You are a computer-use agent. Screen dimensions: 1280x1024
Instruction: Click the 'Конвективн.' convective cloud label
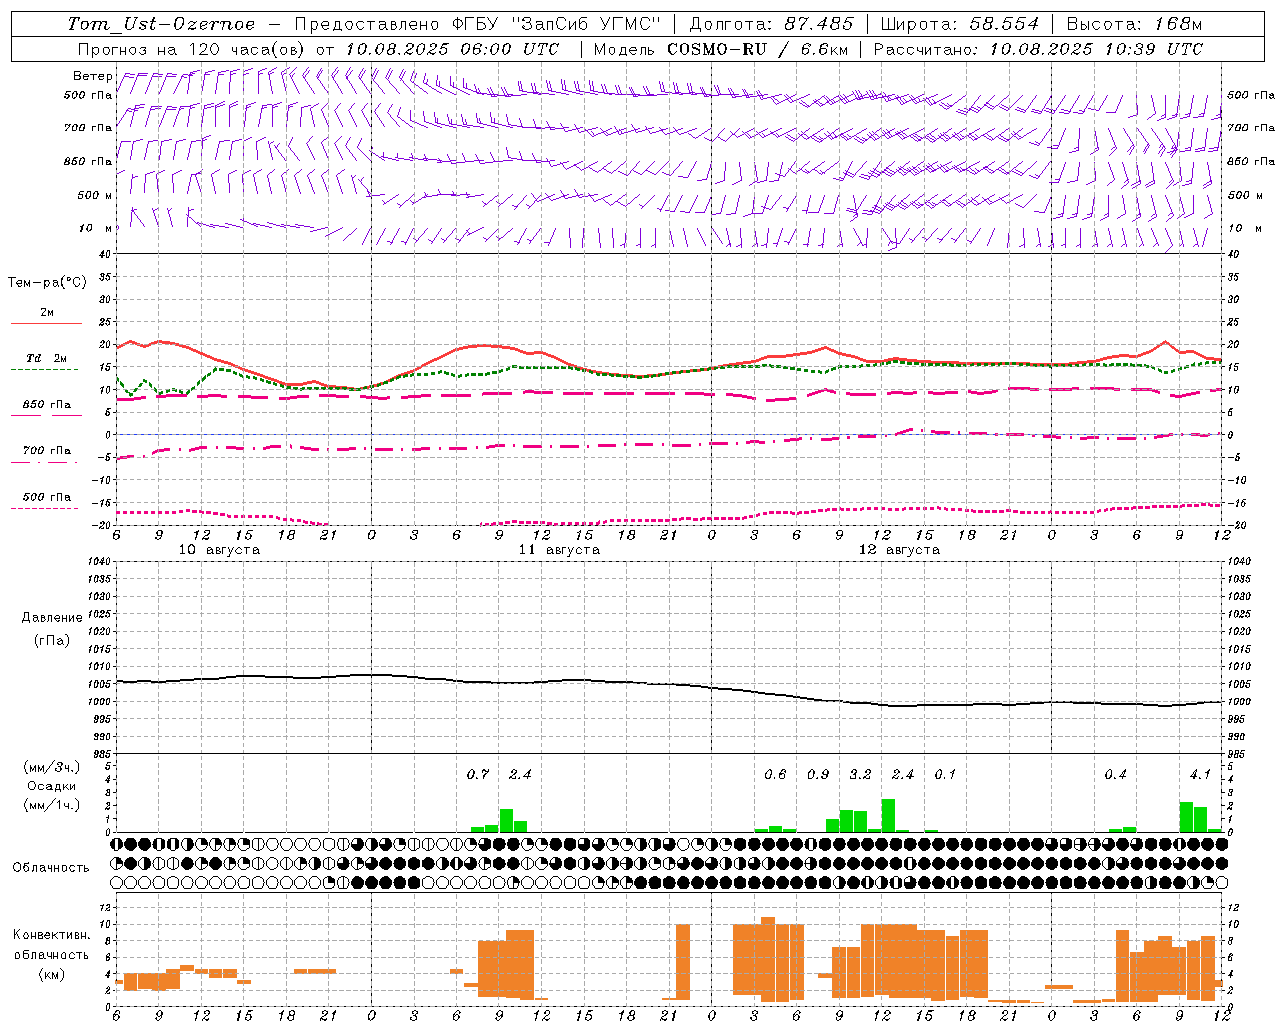52,935
